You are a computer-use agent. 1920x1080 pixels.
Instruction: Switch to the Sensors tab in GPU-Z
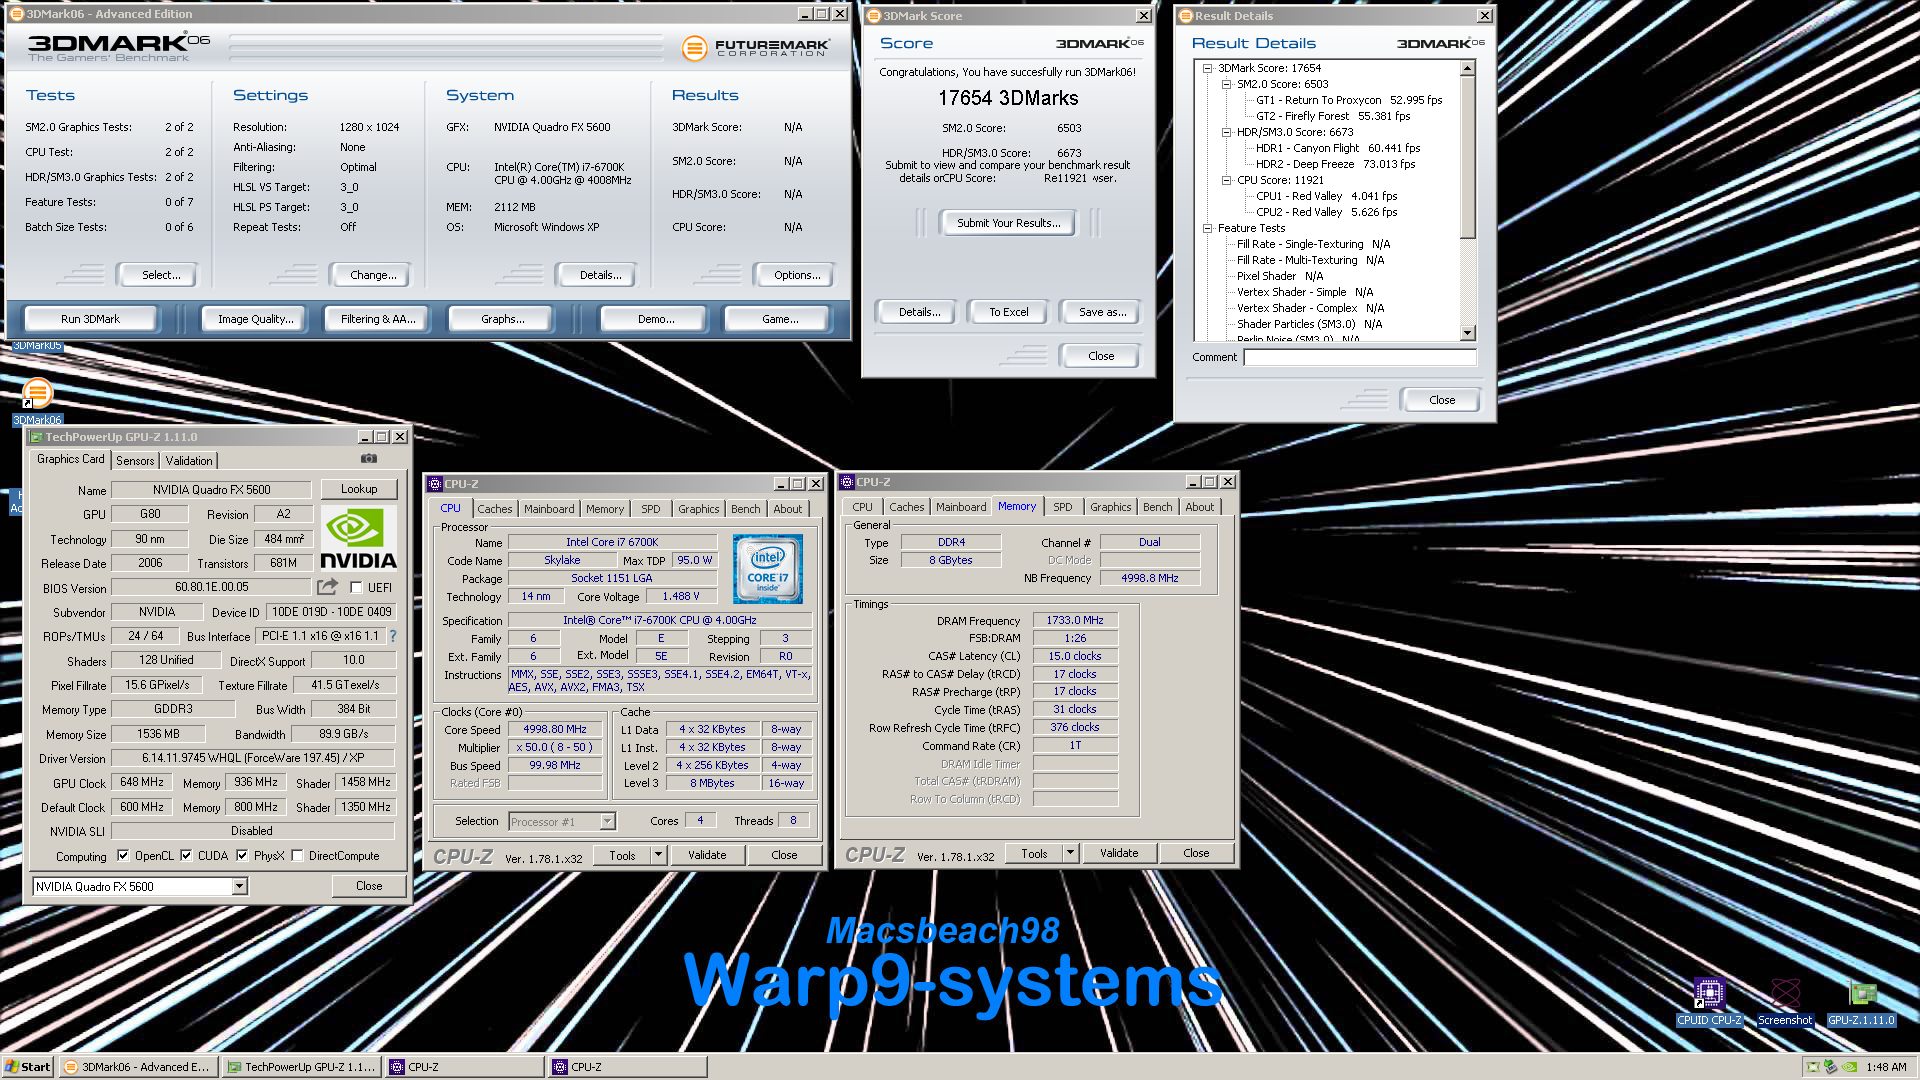[135, 461]
